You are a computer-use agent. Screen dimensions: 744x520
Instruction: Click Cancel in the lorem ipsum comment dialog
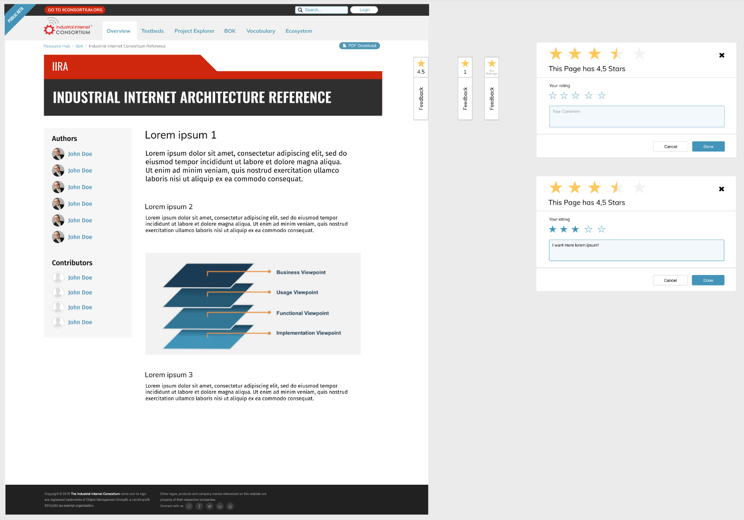click(670, 280)
